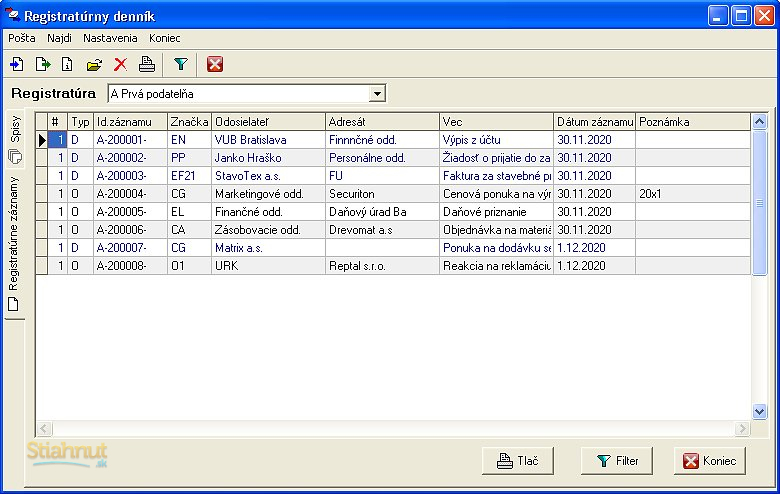Open record info document icon
The height and width of the screenshot is (494, 780).
[68, 64]
